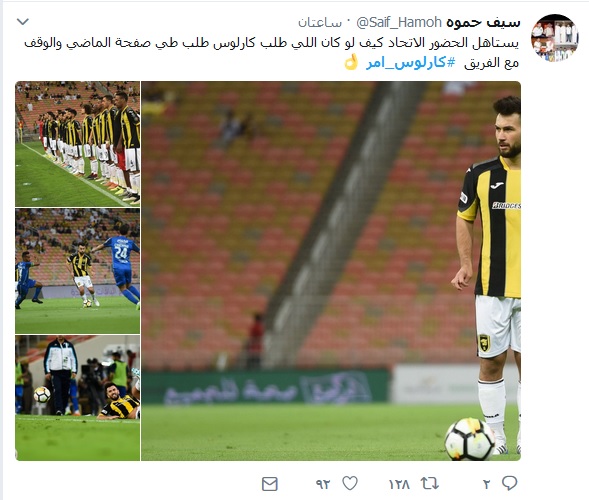Screen dimensions: 589x500
Task: Like the tweet with the heart icon
Action: (350, 483)
